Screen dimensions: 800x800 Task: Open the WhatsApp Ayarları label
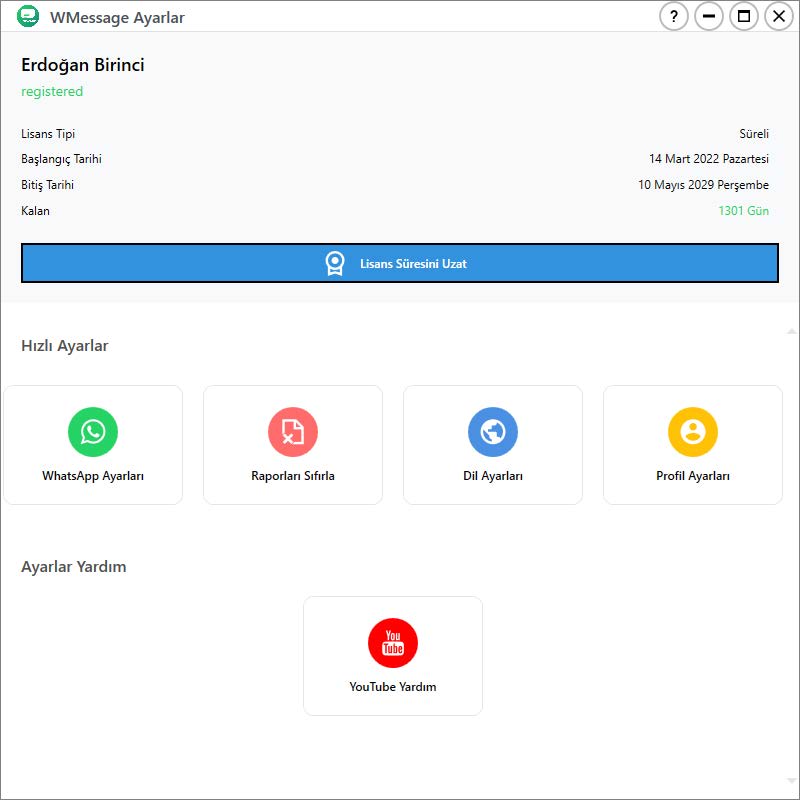tap(93, 476)
